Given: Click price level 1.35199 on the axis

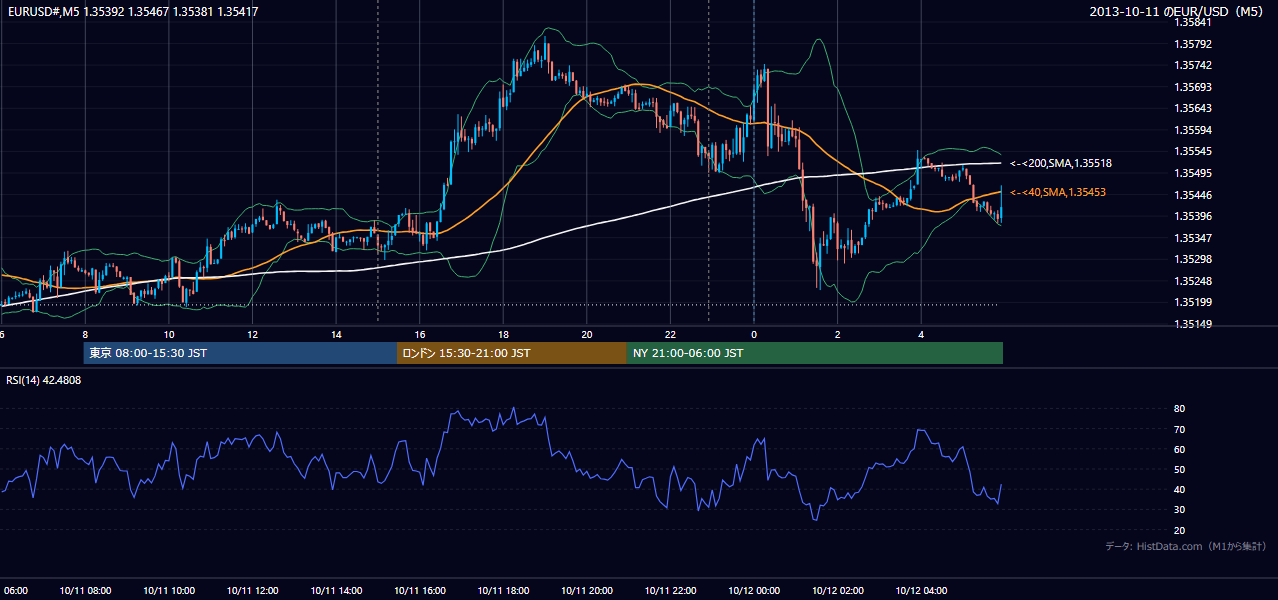Looking at the screenshot, I should point(1192,302).
